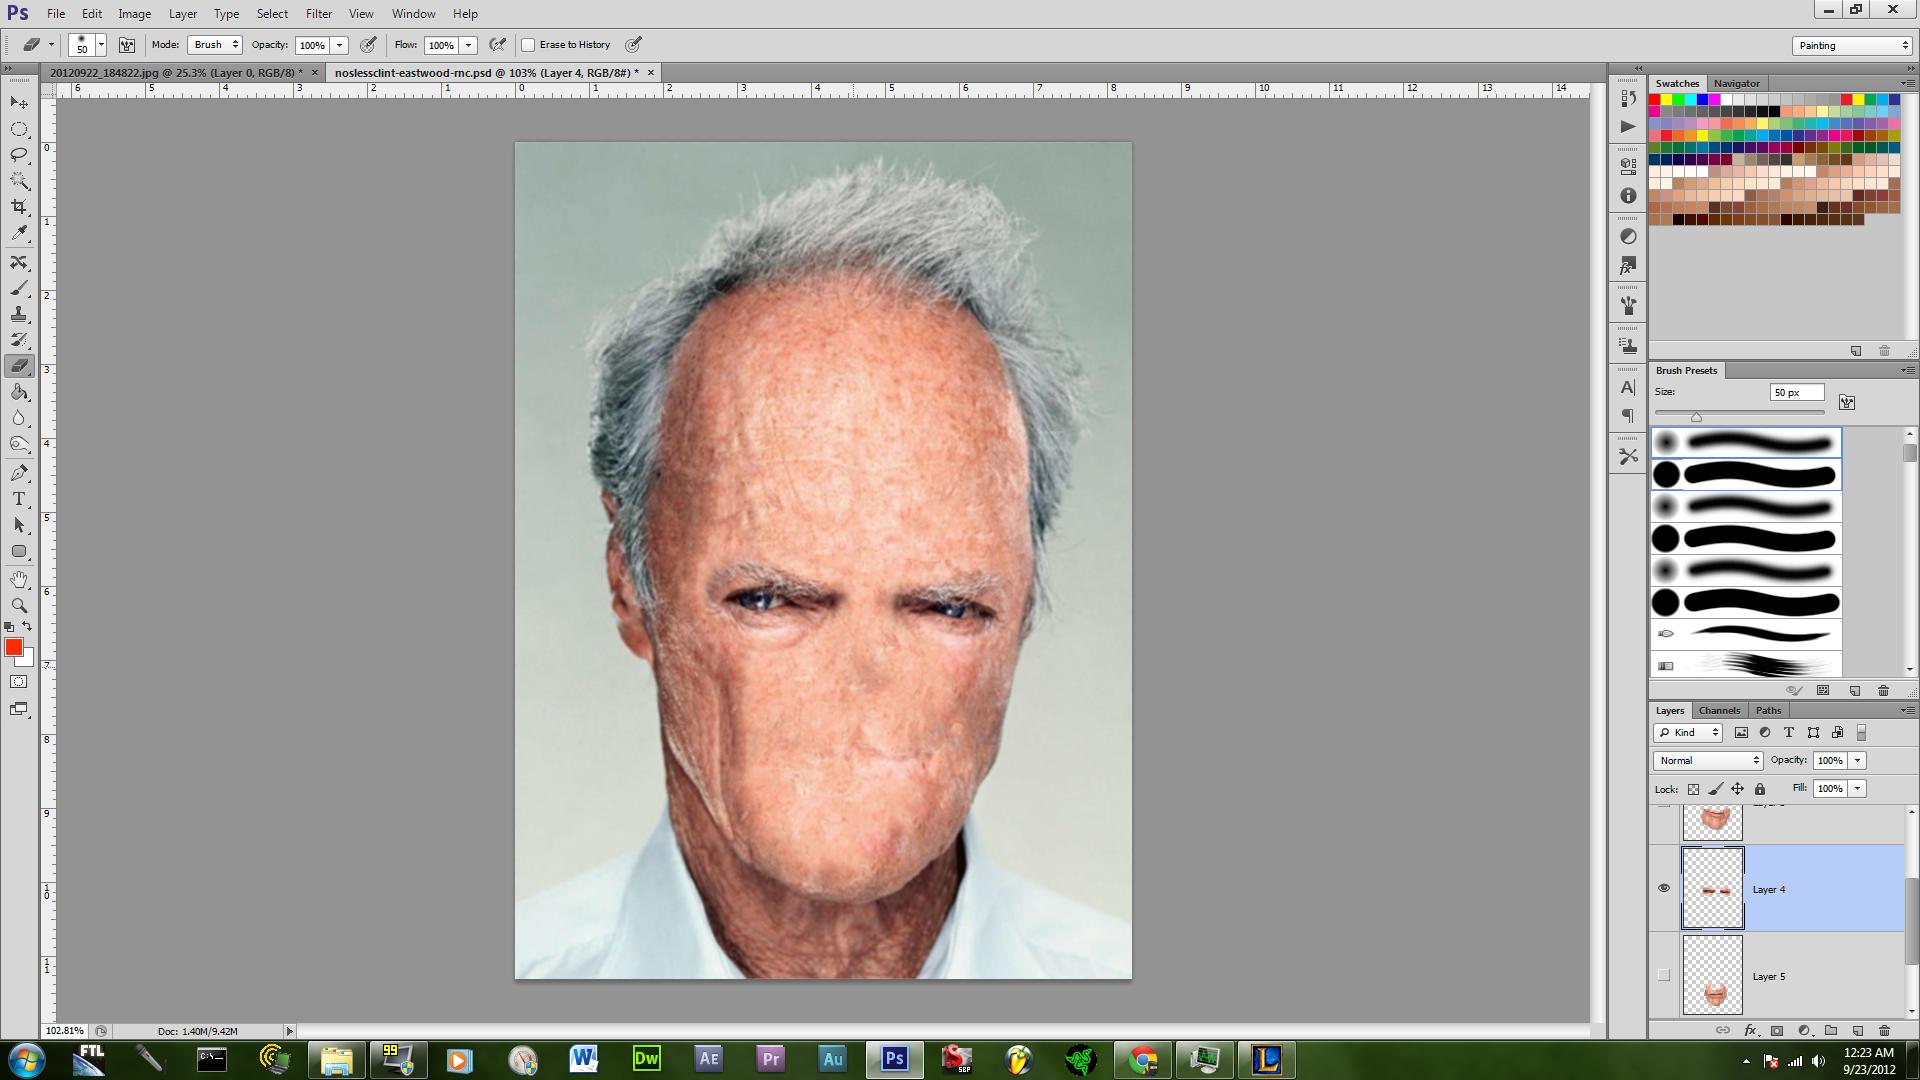The image size is (1920, 1080).
Task: Open brush preset picker arrow
Action: [x=101, y=45]
